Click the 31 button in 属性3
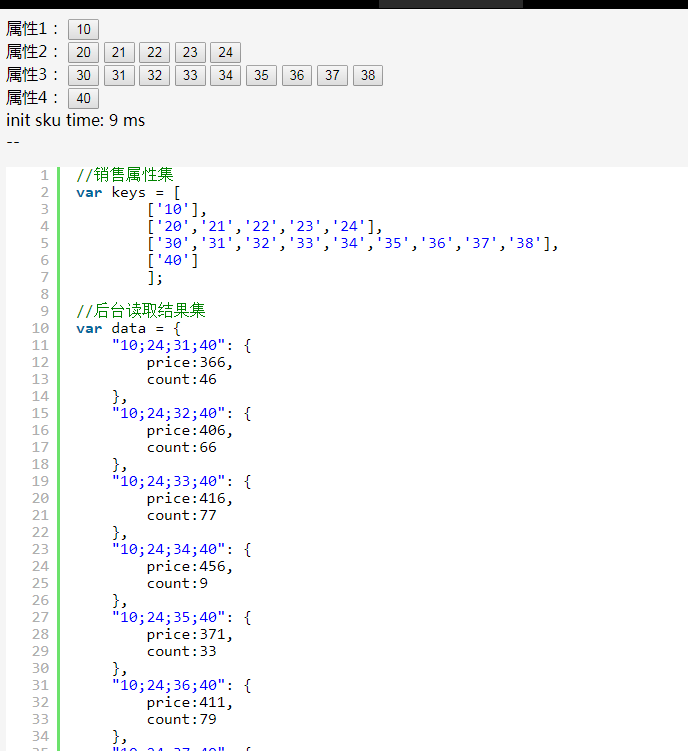Viewport: 688px width, 751px height. click(119, 75)
